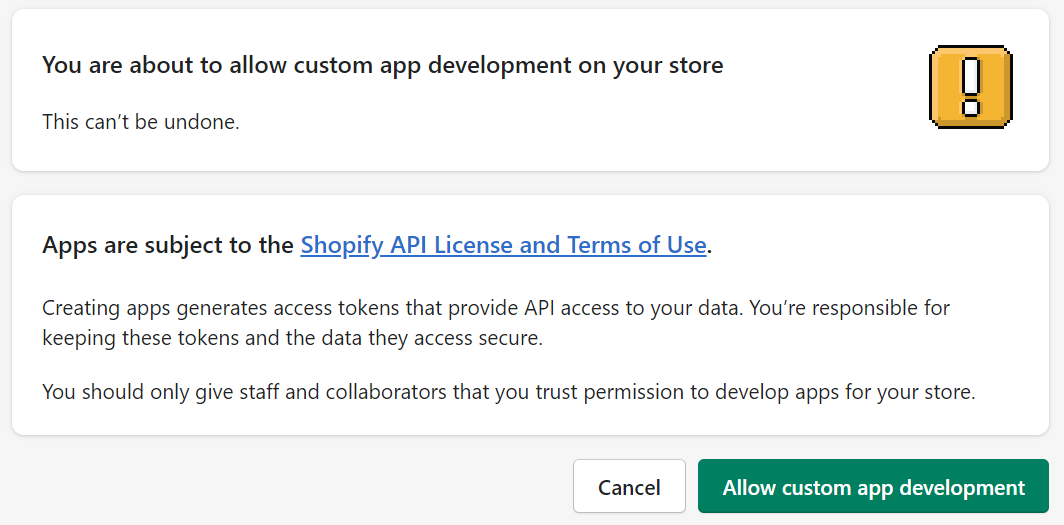Click the white exclamation mark inside the warning badge
Viewport: 1064px width, 525px height.
971,87
